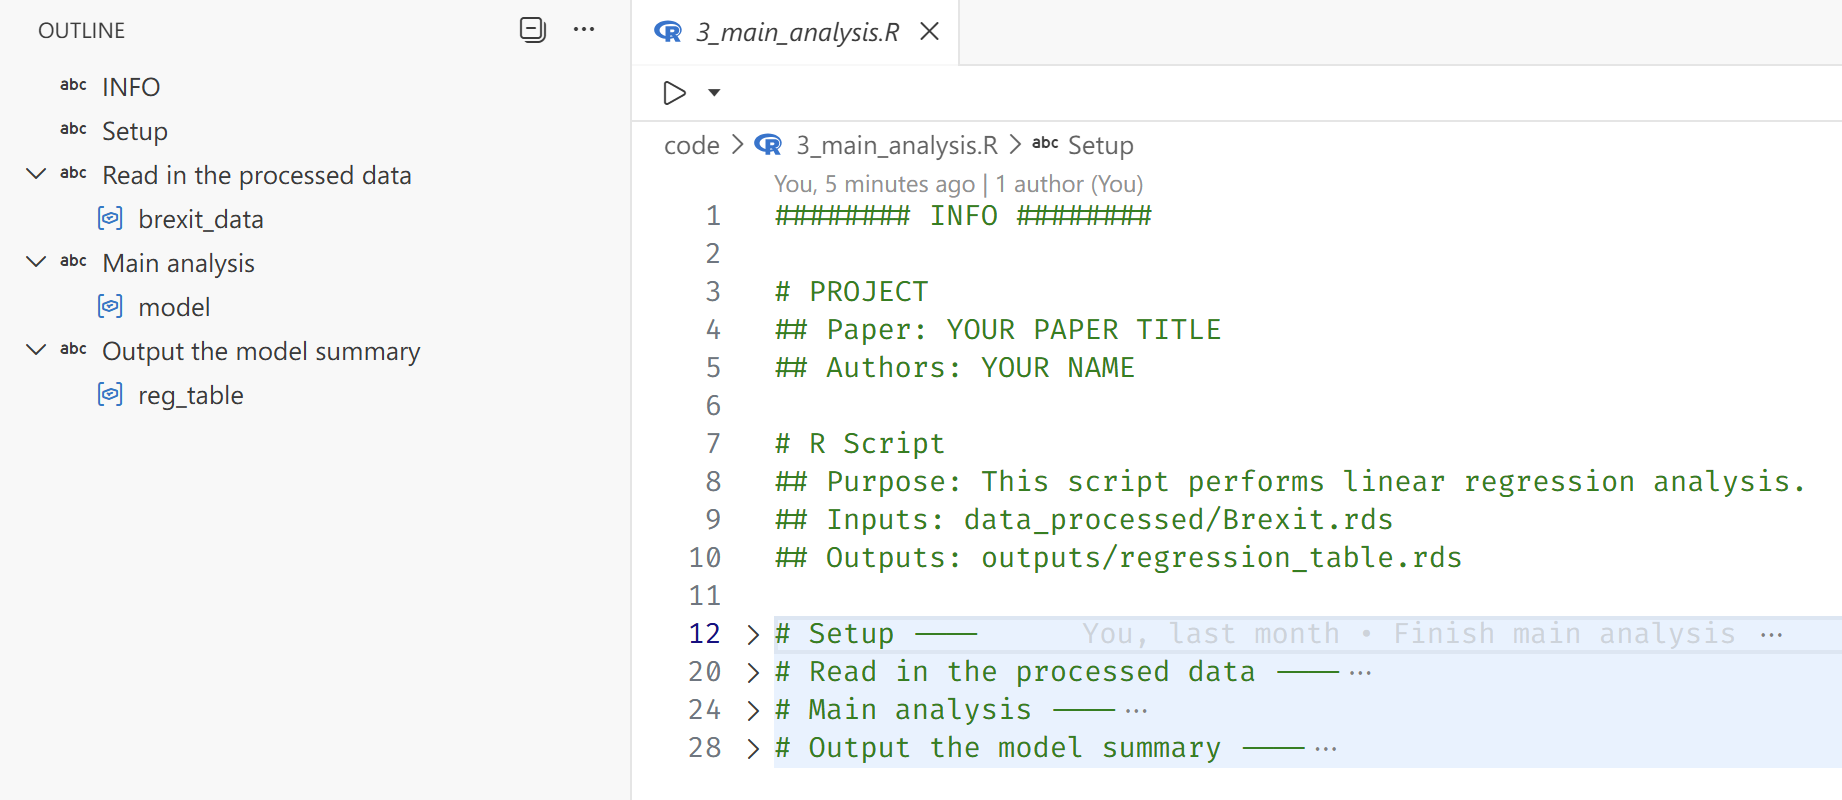Image resolution: width=1842 pixels, height=800 pixels.
Task: Click the reg_table variable icon in outline
Action: (110, 395)
